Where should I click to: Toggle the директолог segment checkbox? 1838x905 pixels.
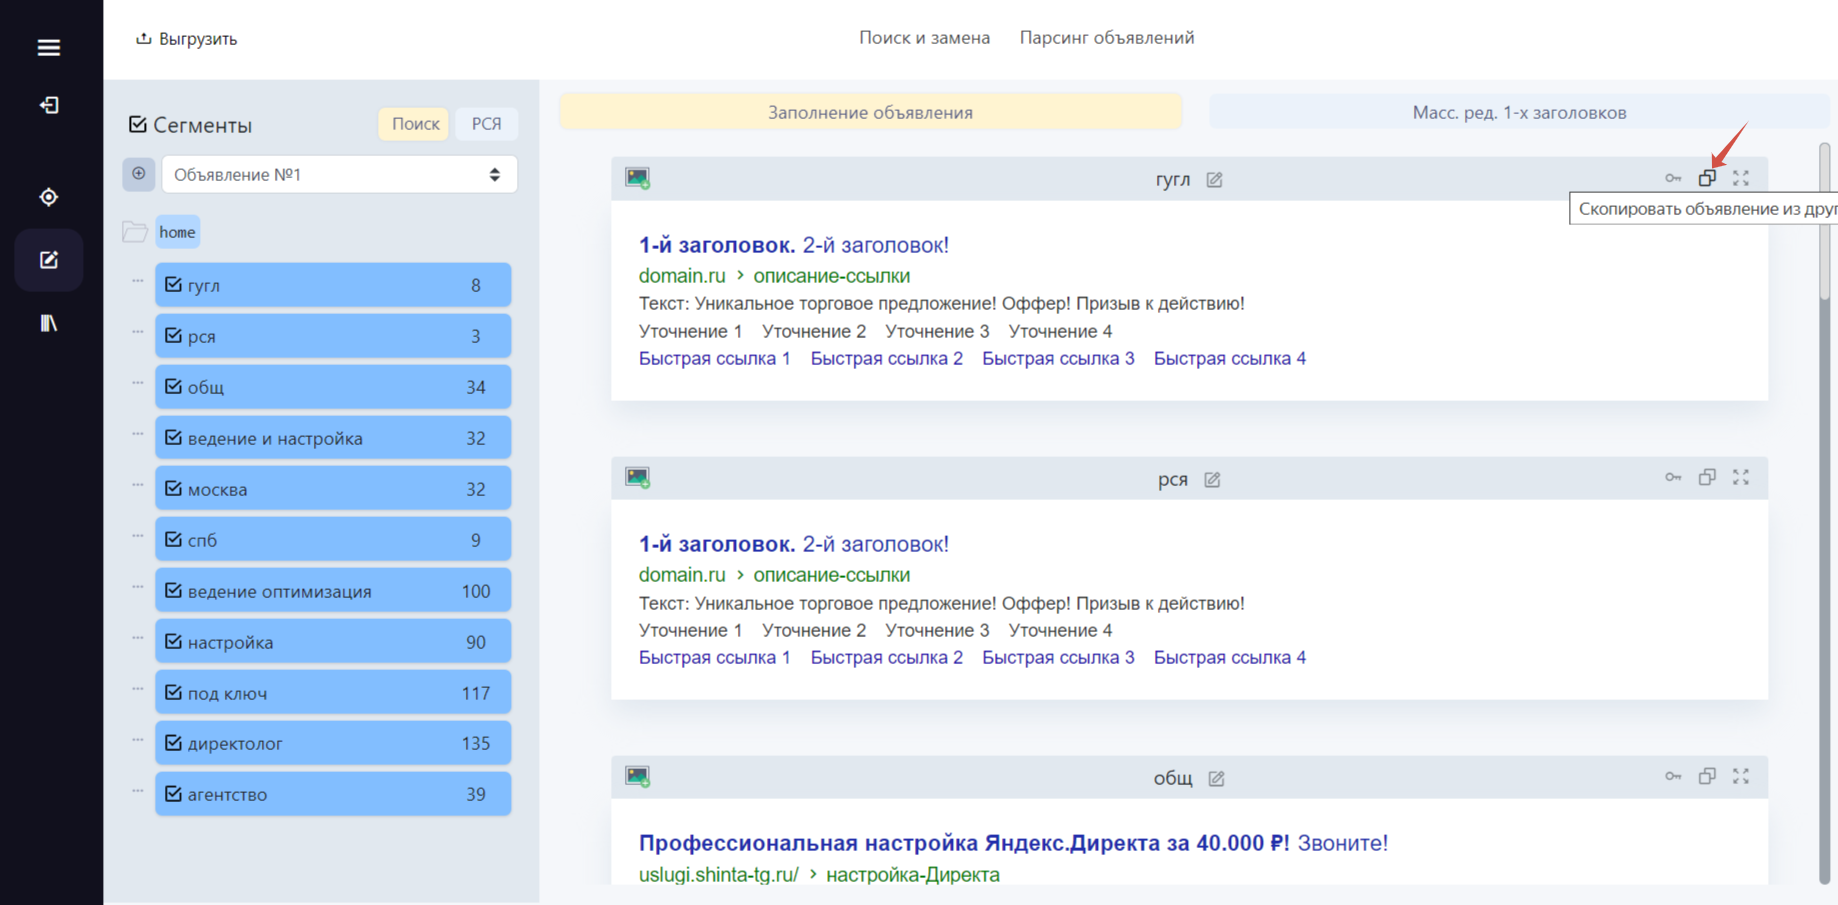click(173, 743)
